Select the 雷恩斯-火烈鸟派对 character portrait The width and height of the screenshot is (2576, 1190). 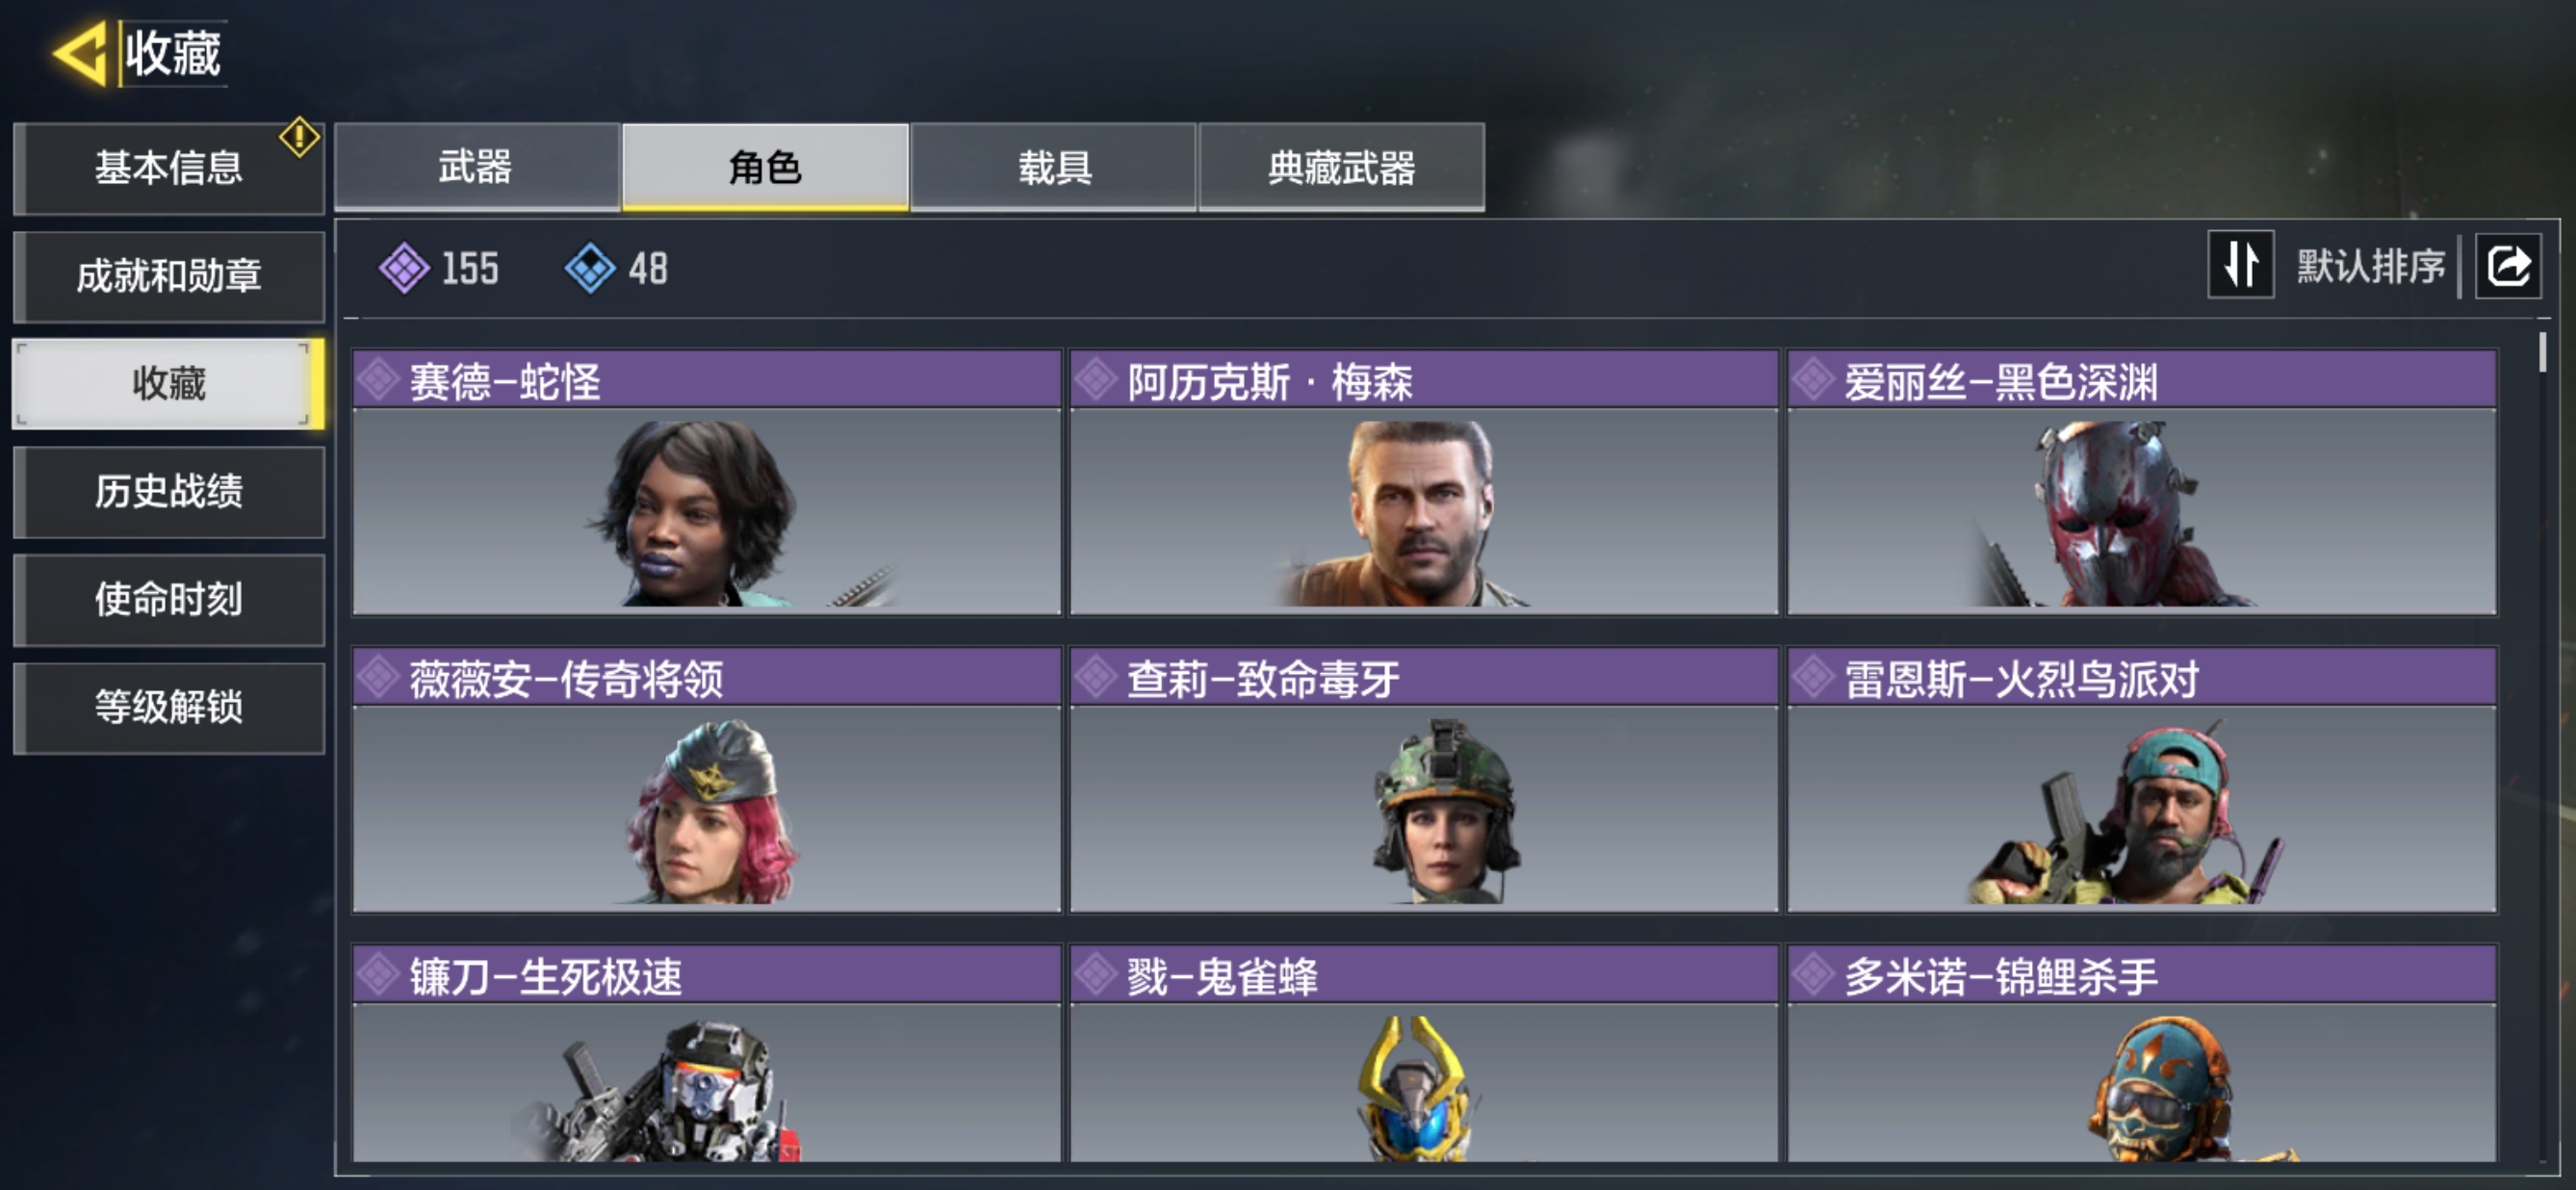2142,809
